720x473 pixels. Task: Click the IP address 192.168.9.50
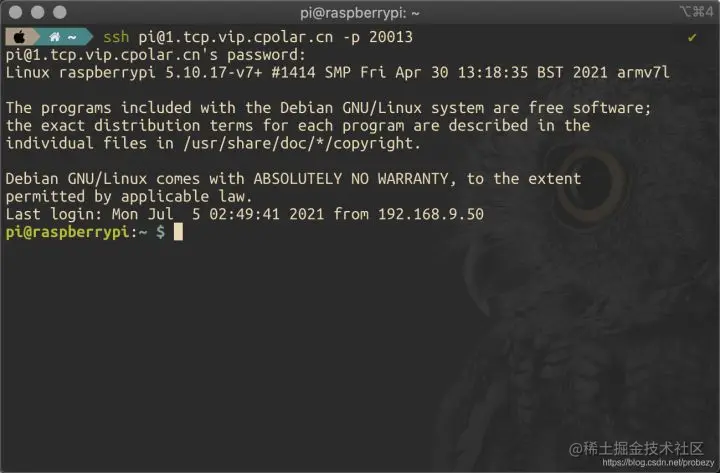(431, 214)
